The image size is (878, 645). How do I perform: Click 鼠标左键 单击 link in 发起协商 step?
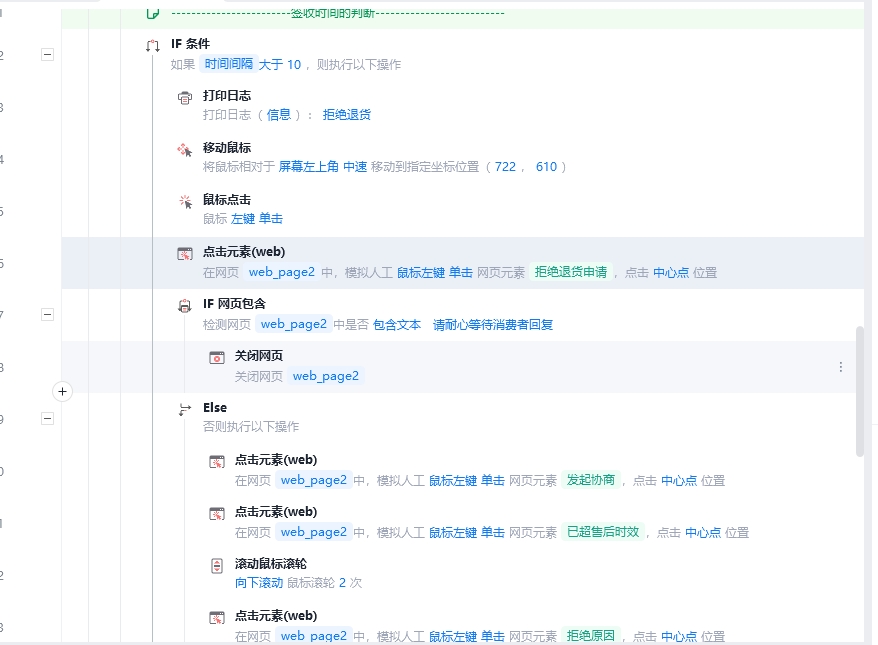point(467,481)
